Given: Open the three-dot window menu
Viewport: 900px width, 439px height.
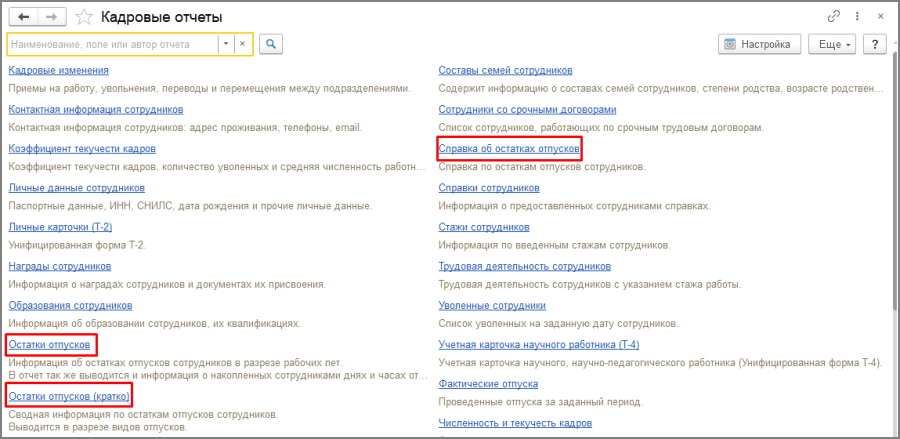Looking at the screenshot, I should tap(858, 17).
